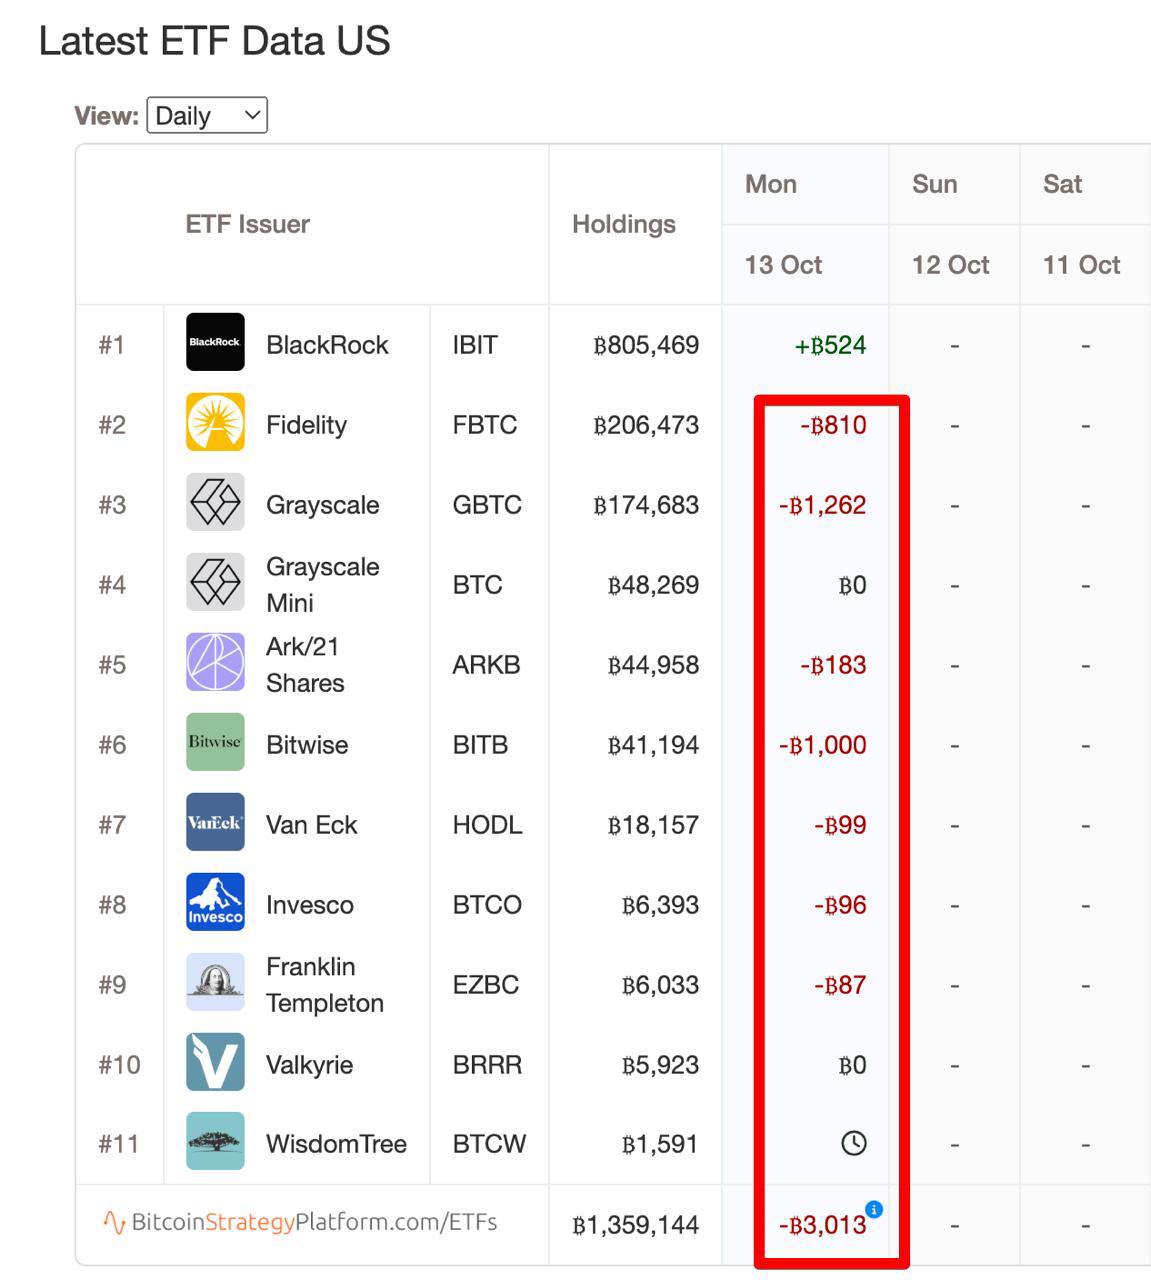Click the Grayscale GBTC issuer name
Screen dimensions: 1151x1280
pos(322,505)
